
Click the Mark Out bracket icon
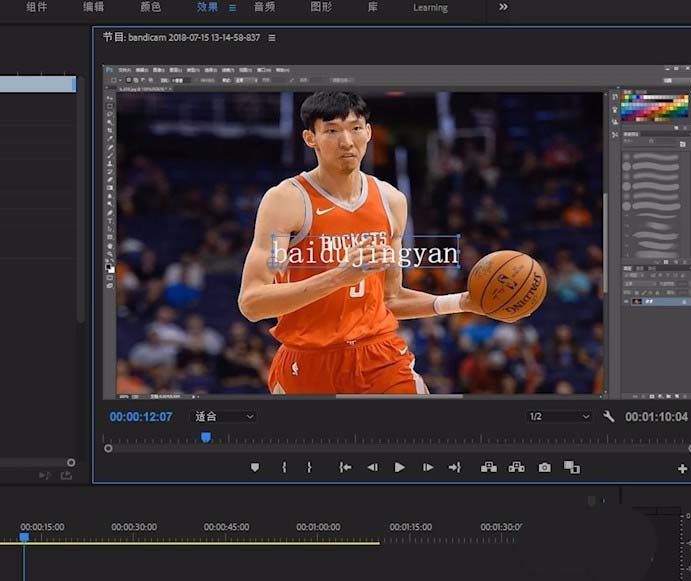tap(309, 467)
